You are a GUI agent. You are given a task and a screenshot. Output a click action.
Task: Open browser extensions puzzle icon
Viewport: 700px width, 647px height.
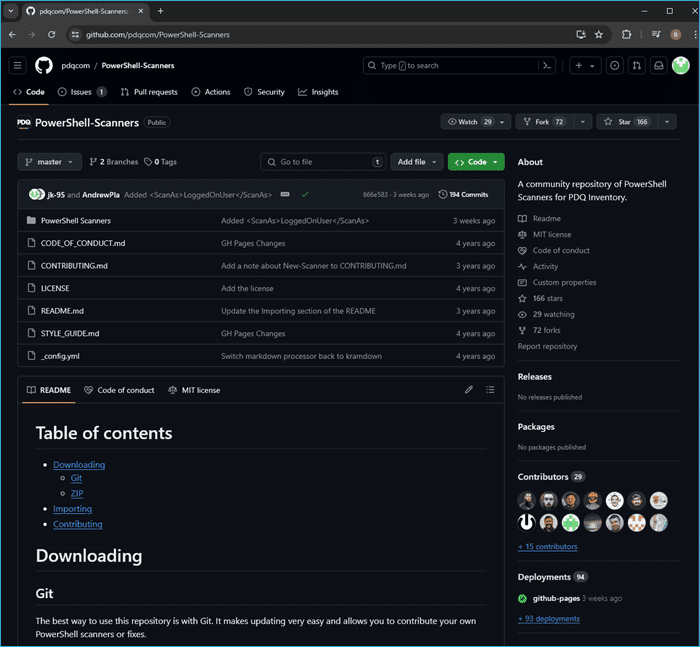[626, 34]
